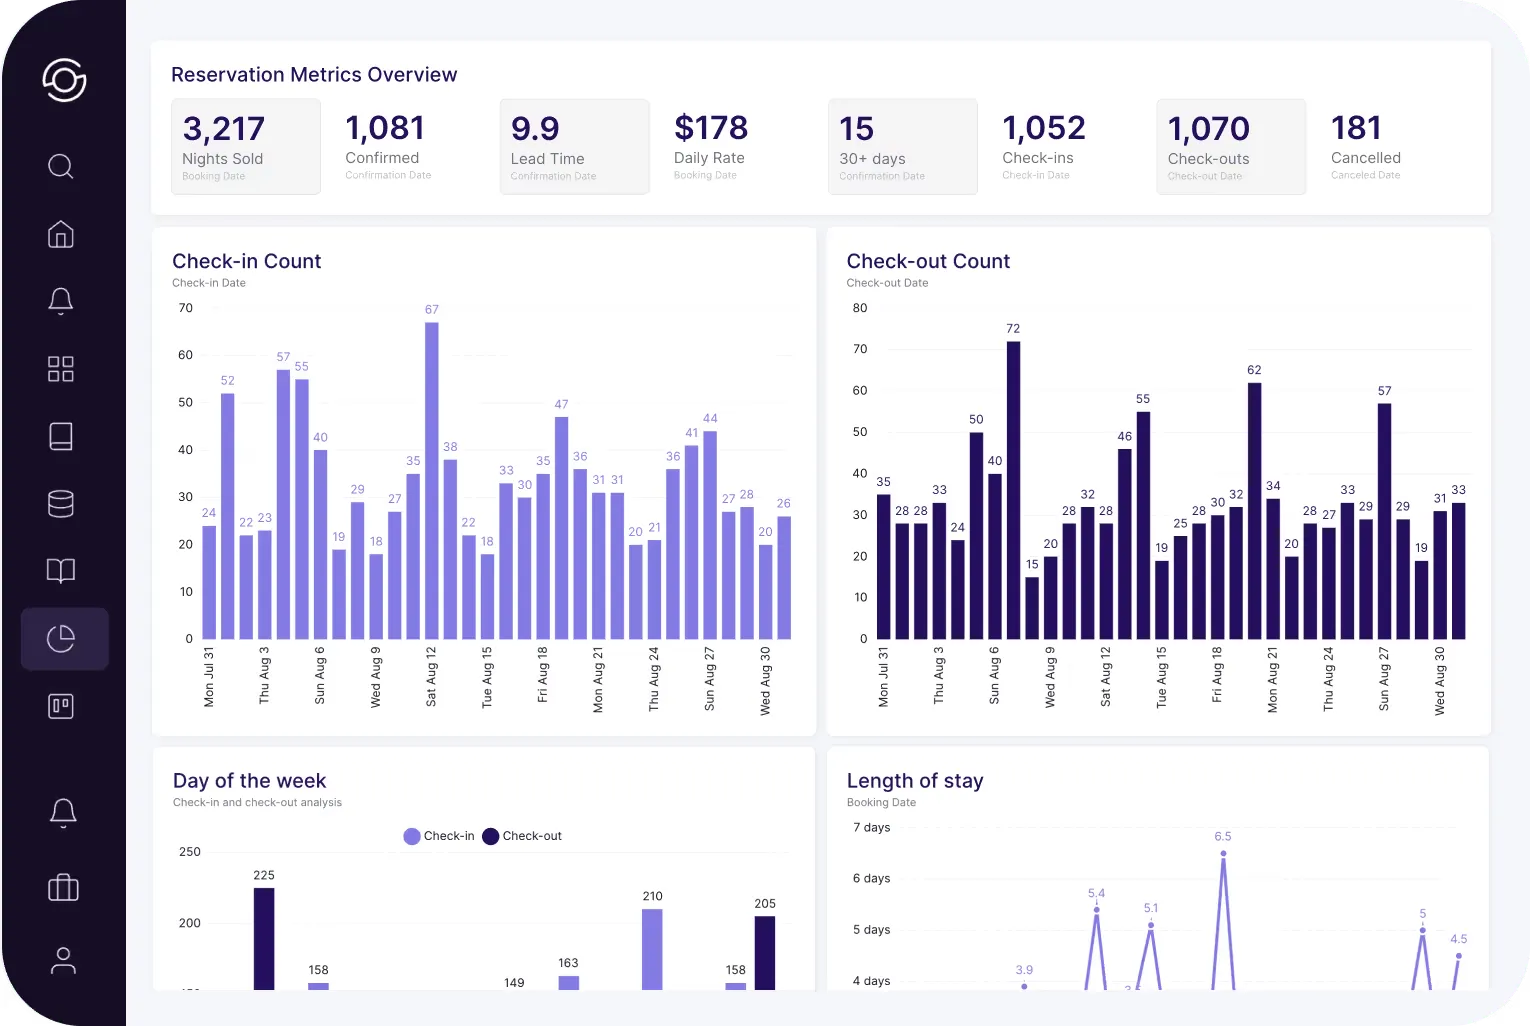Open the user profile icon at sidebar bottom
This screenshot has width=1530, height=1026.
[x=61, y=960]
